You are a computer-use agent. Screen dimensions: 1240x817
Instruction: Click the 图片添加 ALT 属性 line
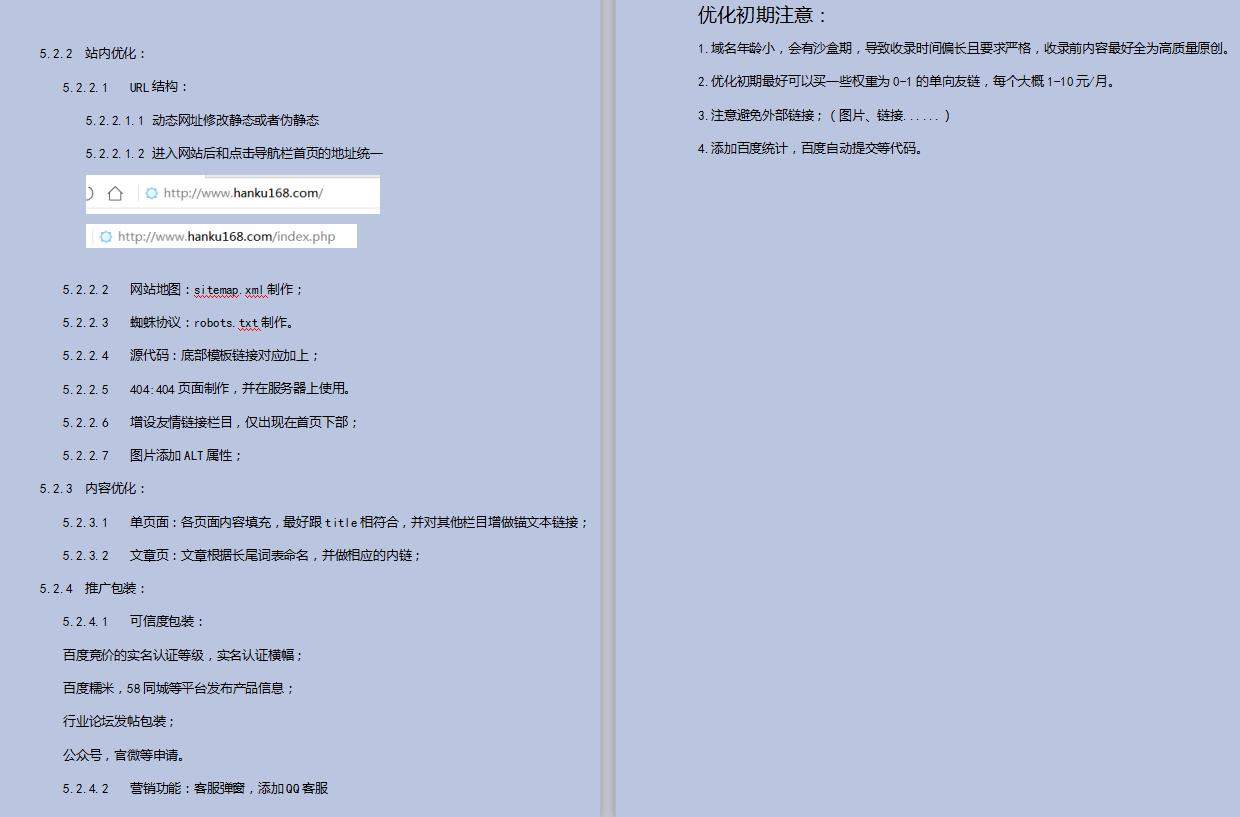point(185,455)
